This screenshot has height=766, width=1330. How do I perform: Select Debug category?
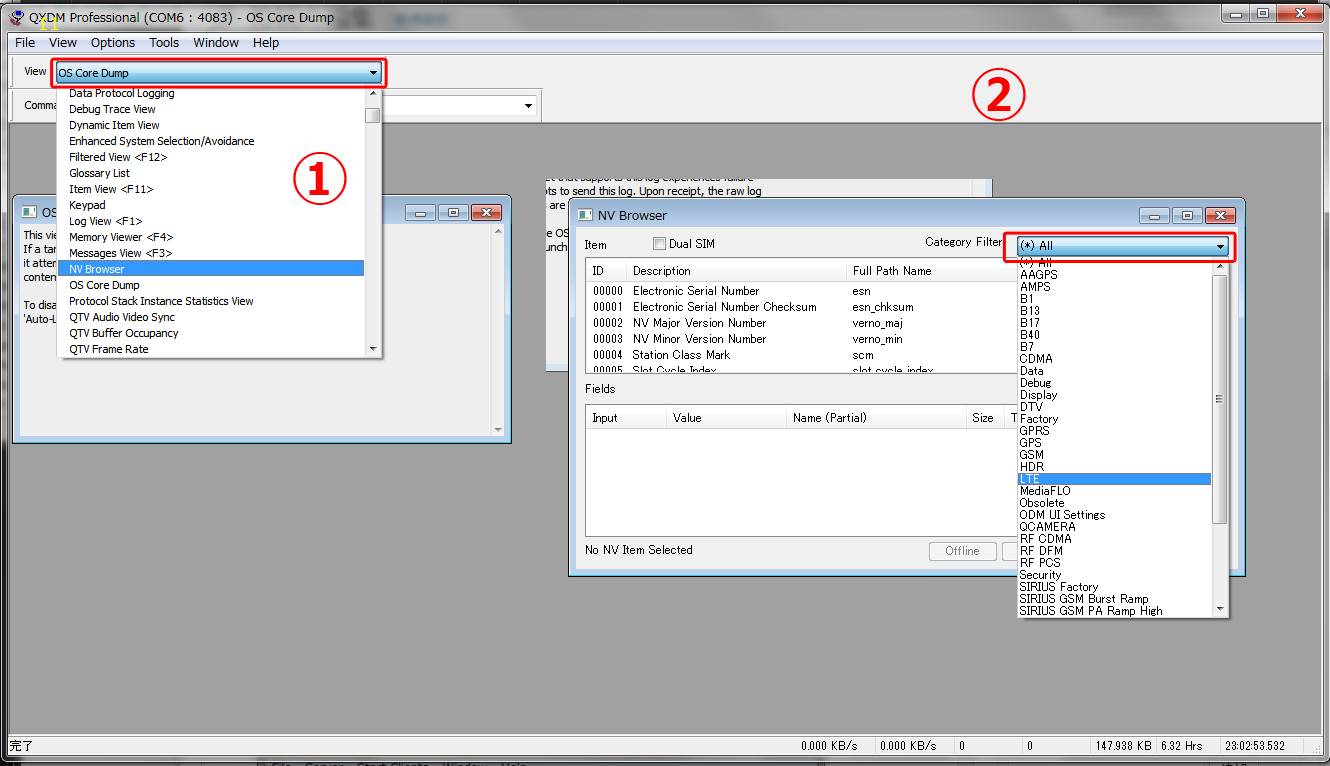(1036, 383)
